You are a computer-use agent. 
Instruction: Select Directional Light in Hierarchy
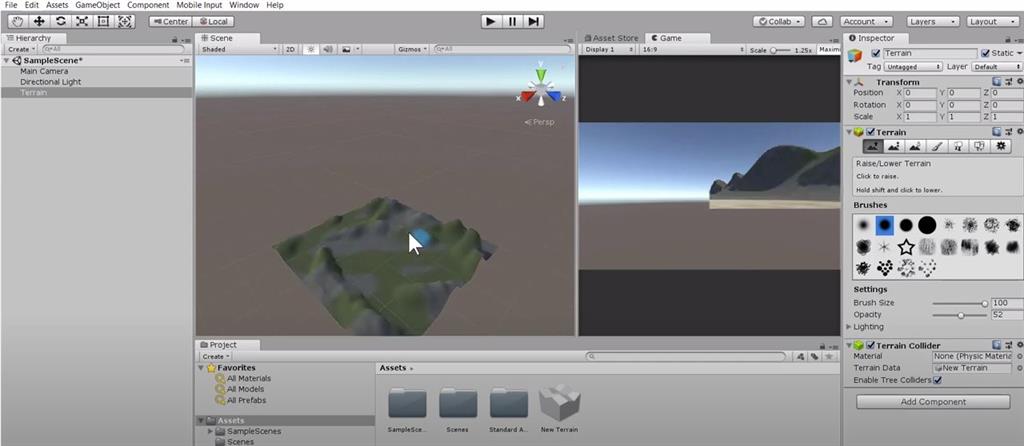pos(50,82)
